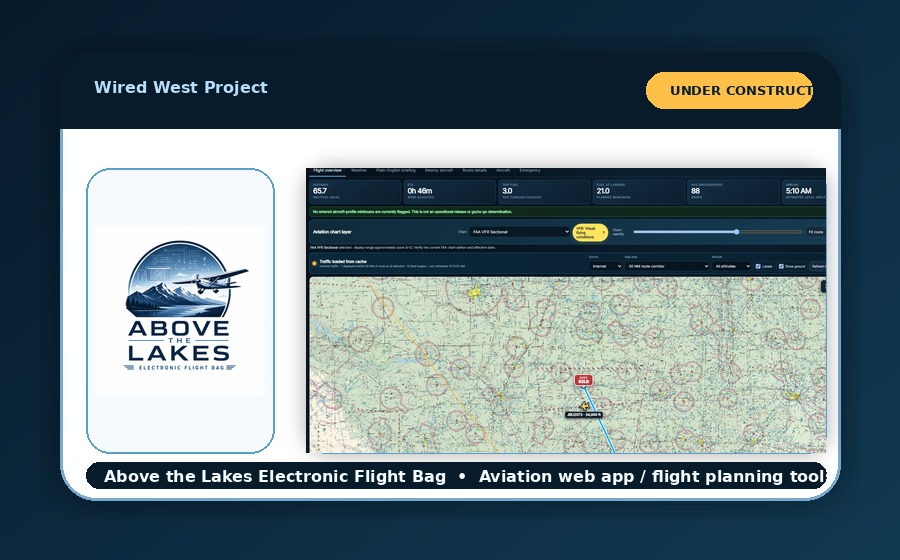900x560 pixels.
Task: Expand the Internet source dropdown
Action: pyautogui.click(x=606, y=266)
